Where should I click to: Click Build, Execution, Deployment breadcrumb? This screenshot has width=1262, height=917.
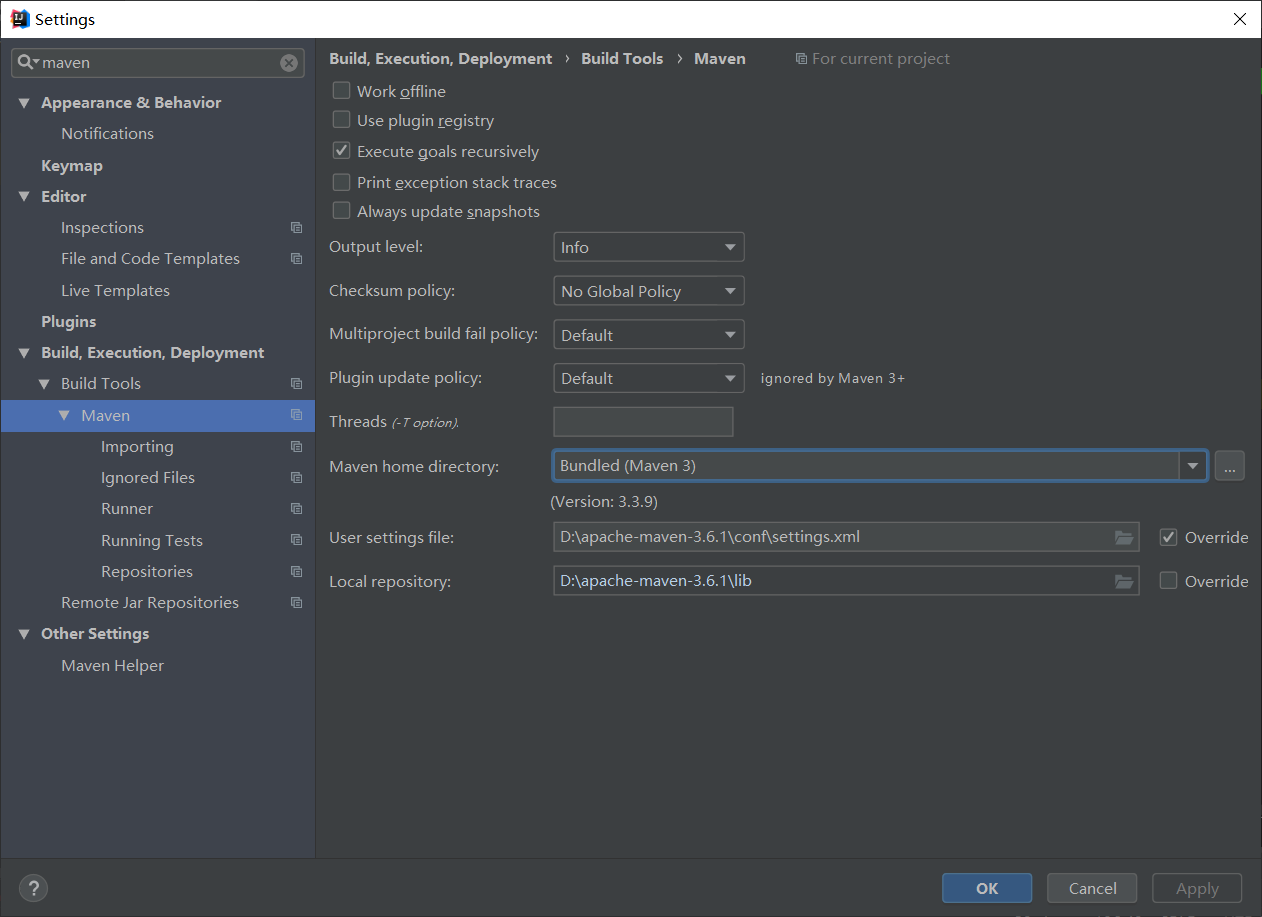(x=440, y=59)
